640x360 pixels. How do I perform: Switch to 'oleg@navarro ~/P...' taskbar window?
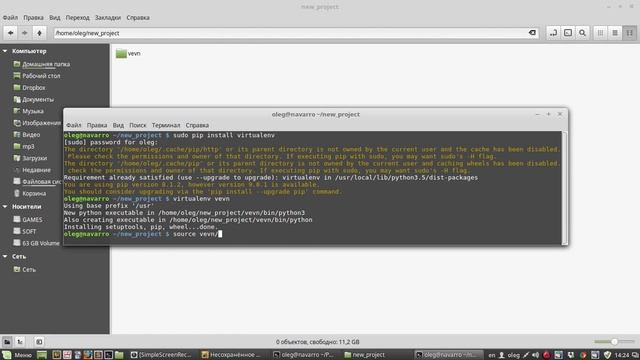(x=304, y=355)
